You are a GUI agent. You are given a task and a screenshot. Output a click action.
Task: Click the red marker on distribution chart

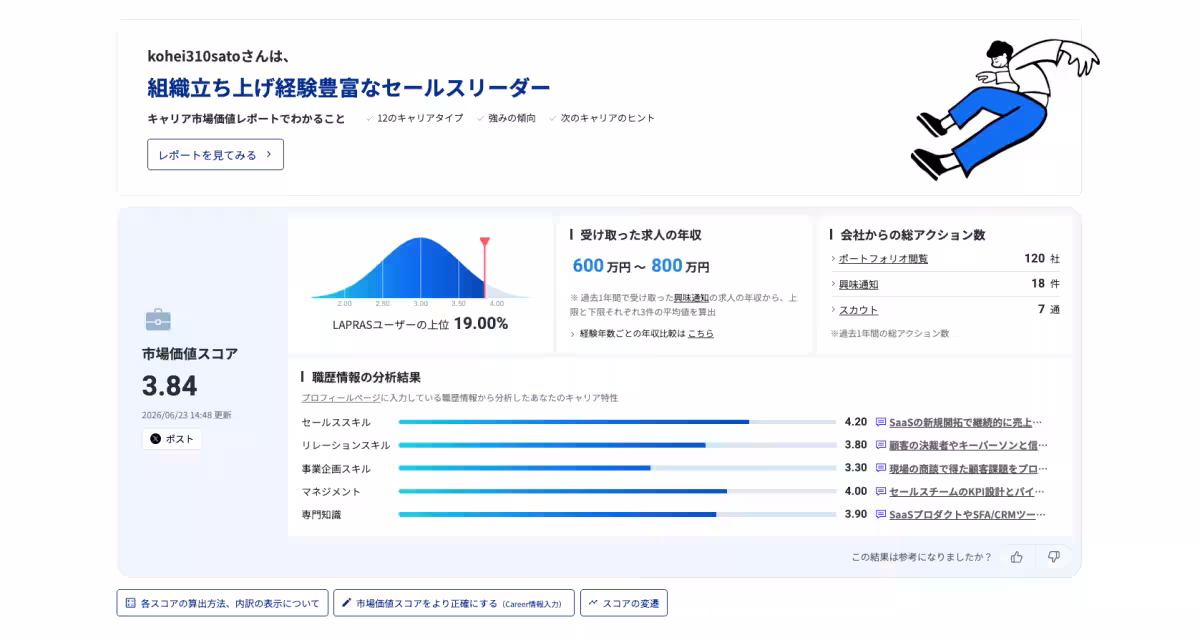click(485, 267)
